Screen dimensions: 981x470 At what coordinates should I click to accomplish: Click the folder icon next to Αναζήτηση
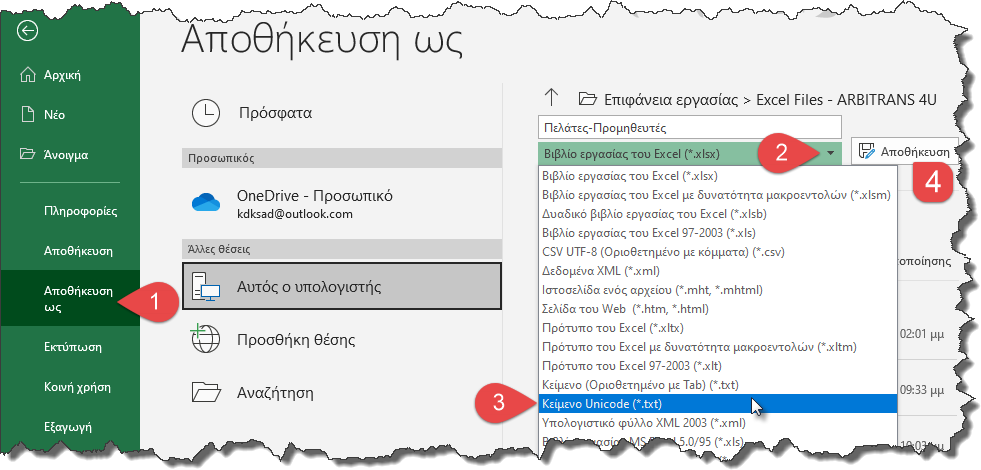click(206, 393)
